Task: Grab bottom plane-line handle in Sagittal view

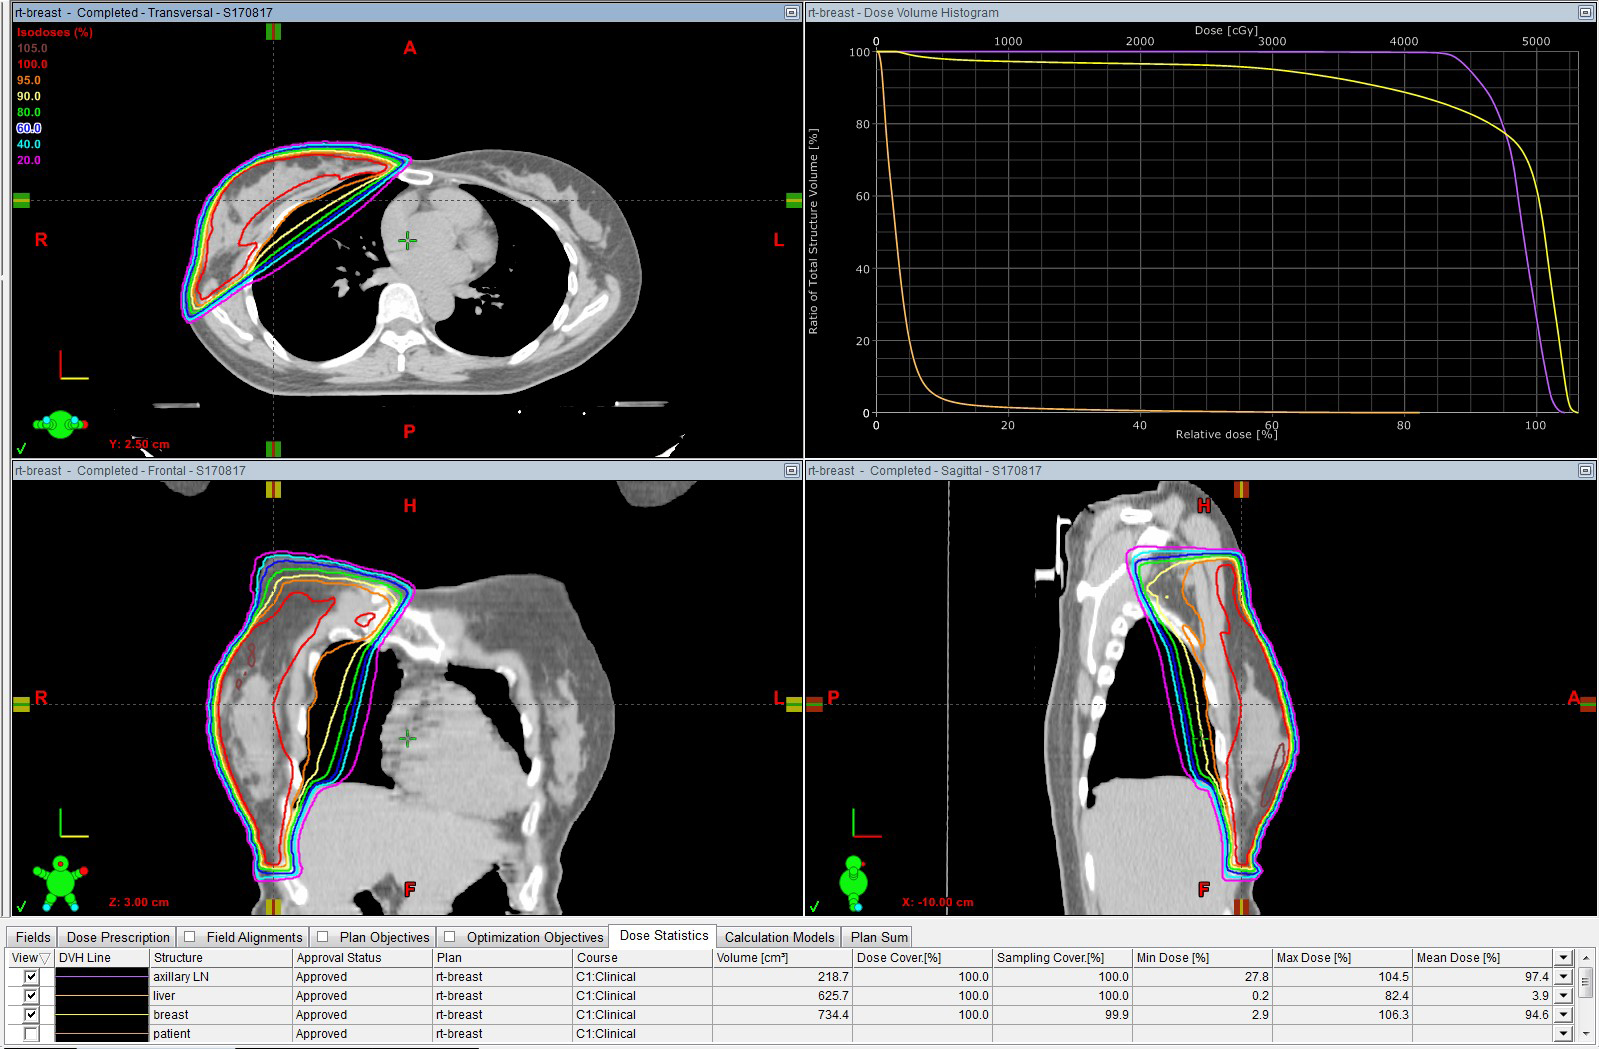Action: (1241, 907)
